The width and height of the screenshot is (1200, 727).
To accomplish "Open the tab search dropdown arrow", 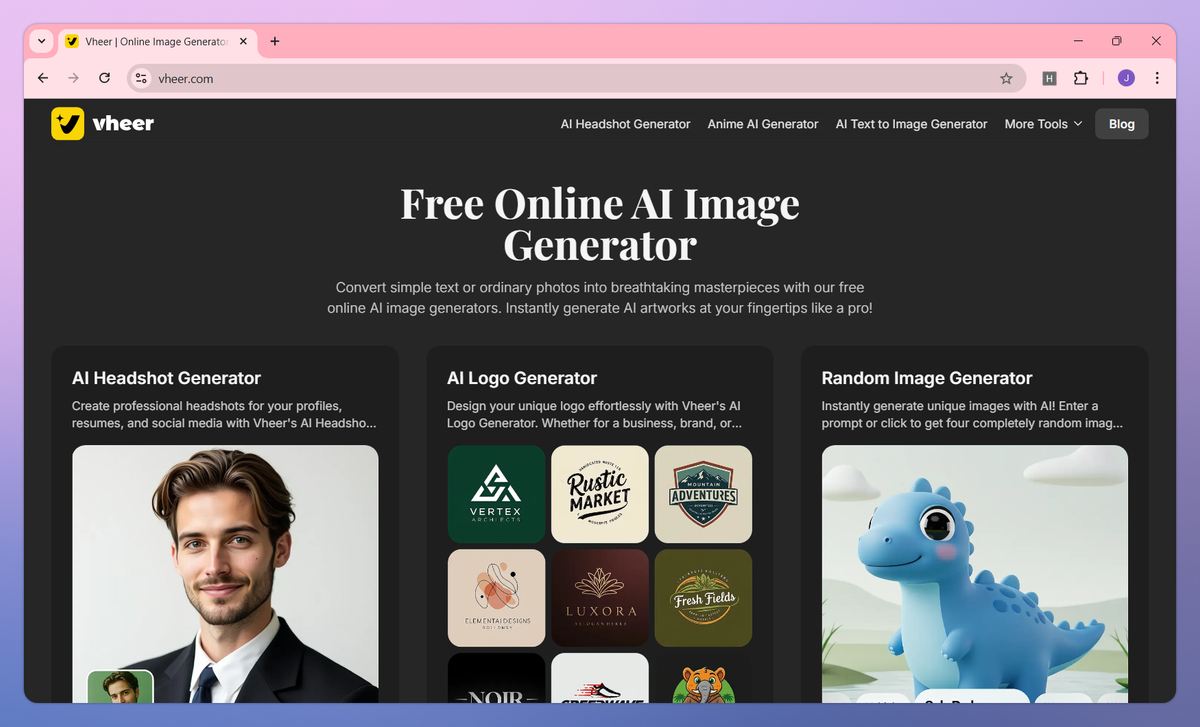I will [41, 41].
